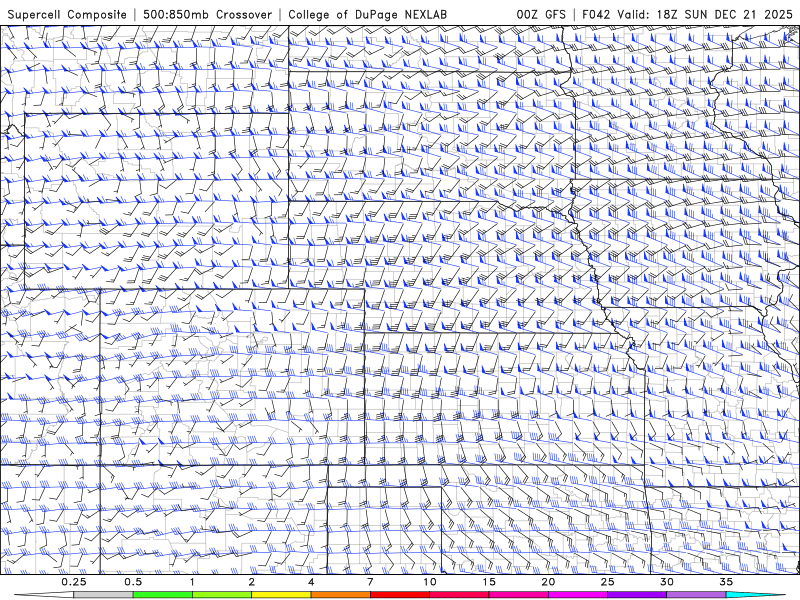Click the legend label '7'
The height and width of the screenshot is (600, 800).
point(370,582)
